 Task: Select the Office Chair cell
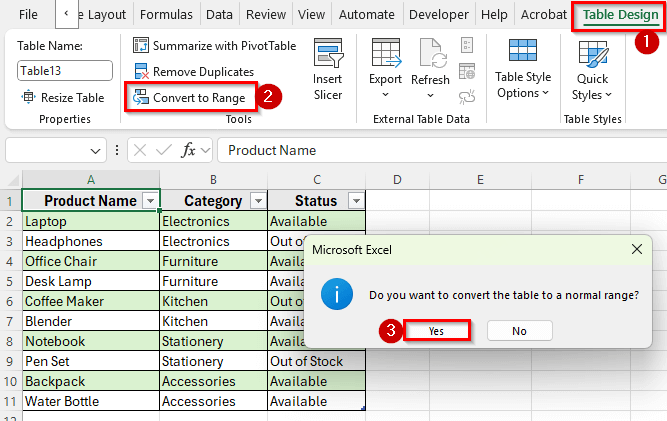click(91, 261)
